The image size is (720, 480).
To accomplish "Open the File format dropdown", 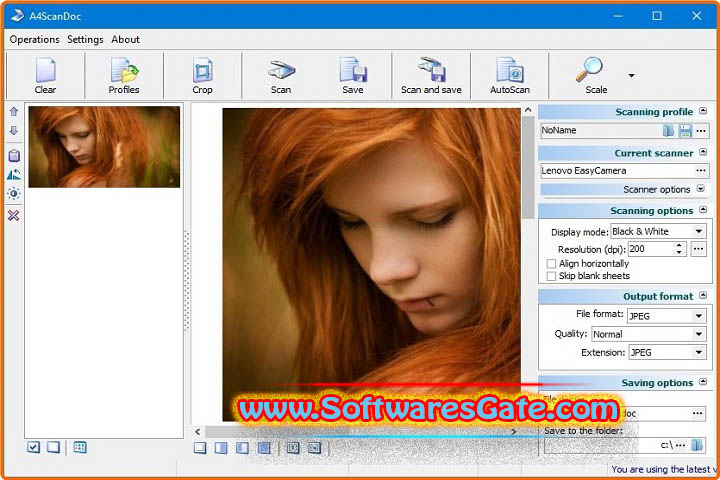I will pos(699,316).
